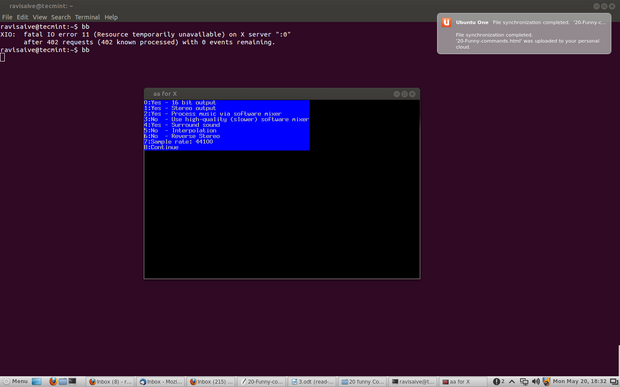The image size is (620, 387).
Task: Click the 'fatal IO error 11' terminal line
Action: (146, 34)
